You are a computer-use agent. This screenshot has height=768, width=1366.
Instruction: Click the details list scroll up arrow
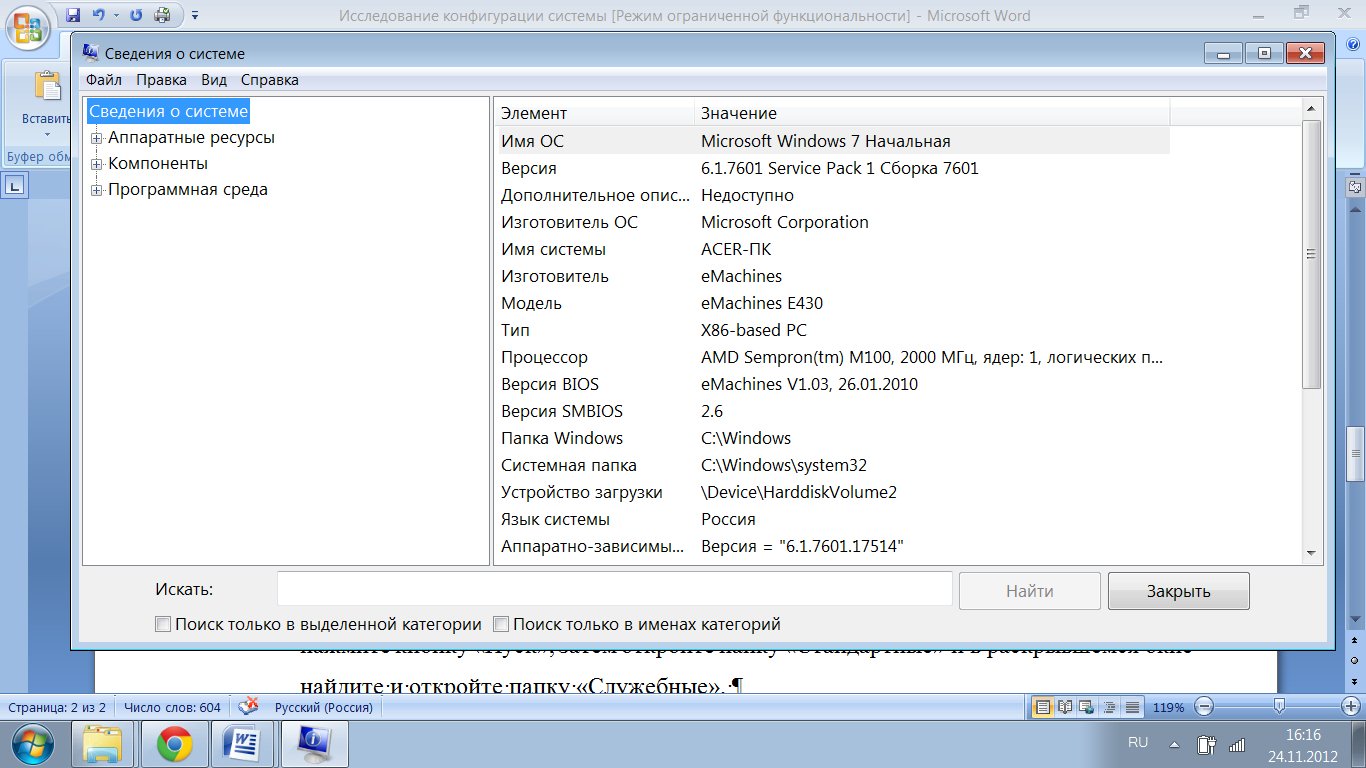pos(1311,108)
